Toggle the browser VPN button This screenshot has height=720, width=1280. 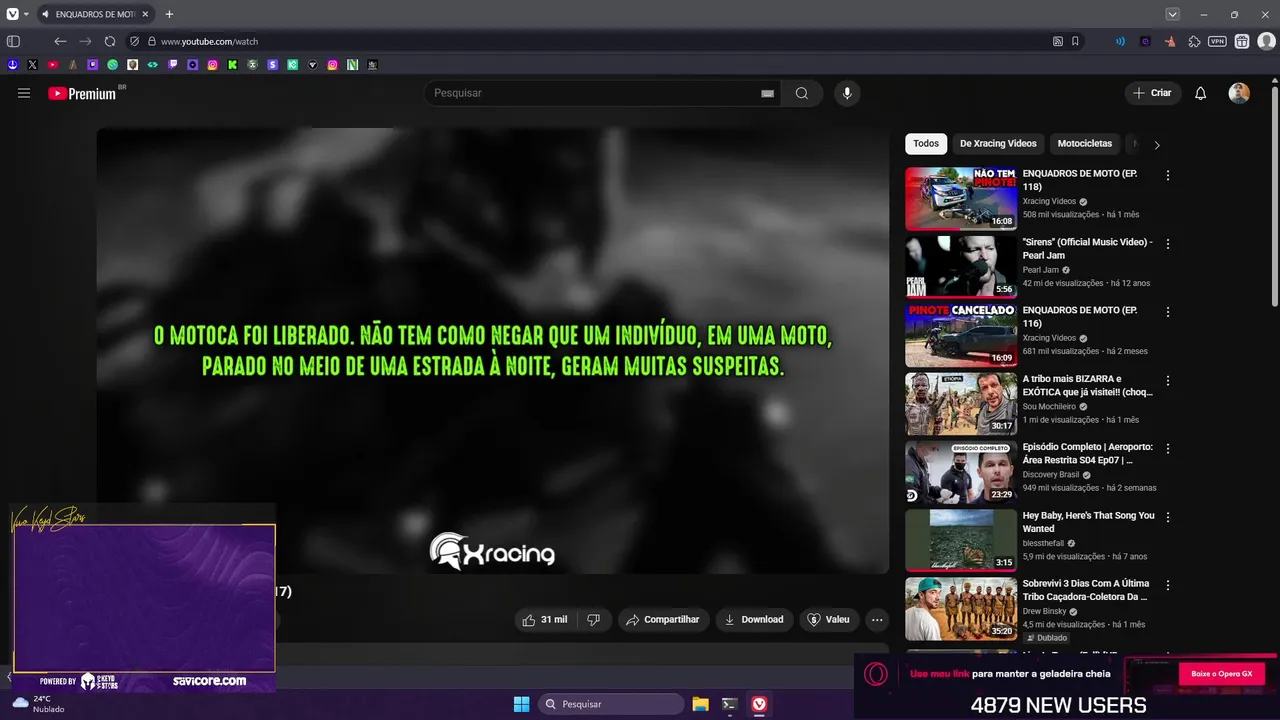[1217, 42]
